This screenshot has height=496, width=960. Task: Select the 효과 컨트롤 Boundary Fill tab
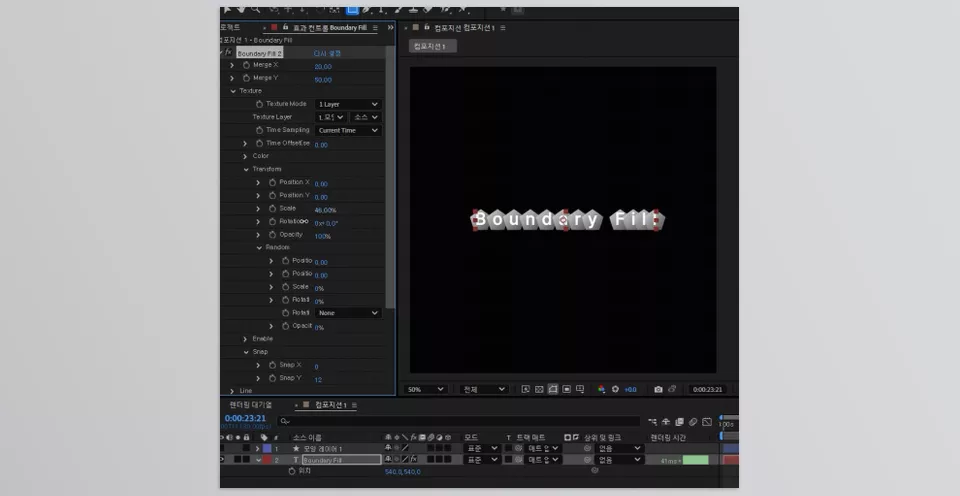(329, 28)
